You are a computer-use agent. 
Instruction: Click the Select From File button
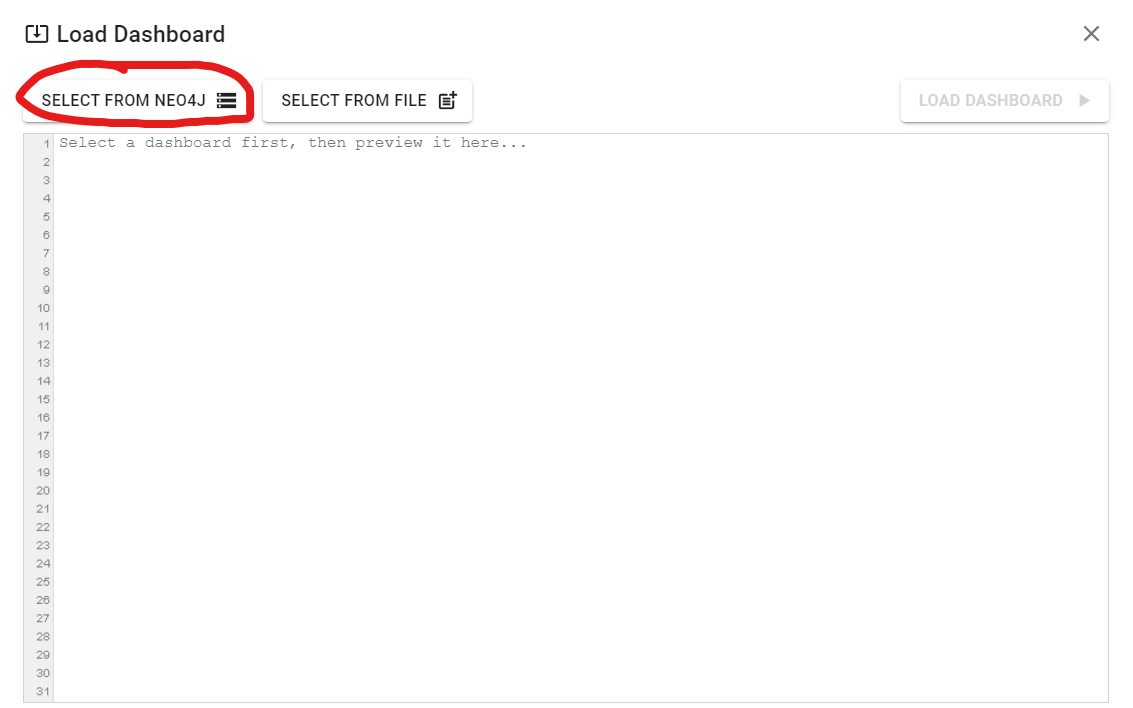pos(367,100)
